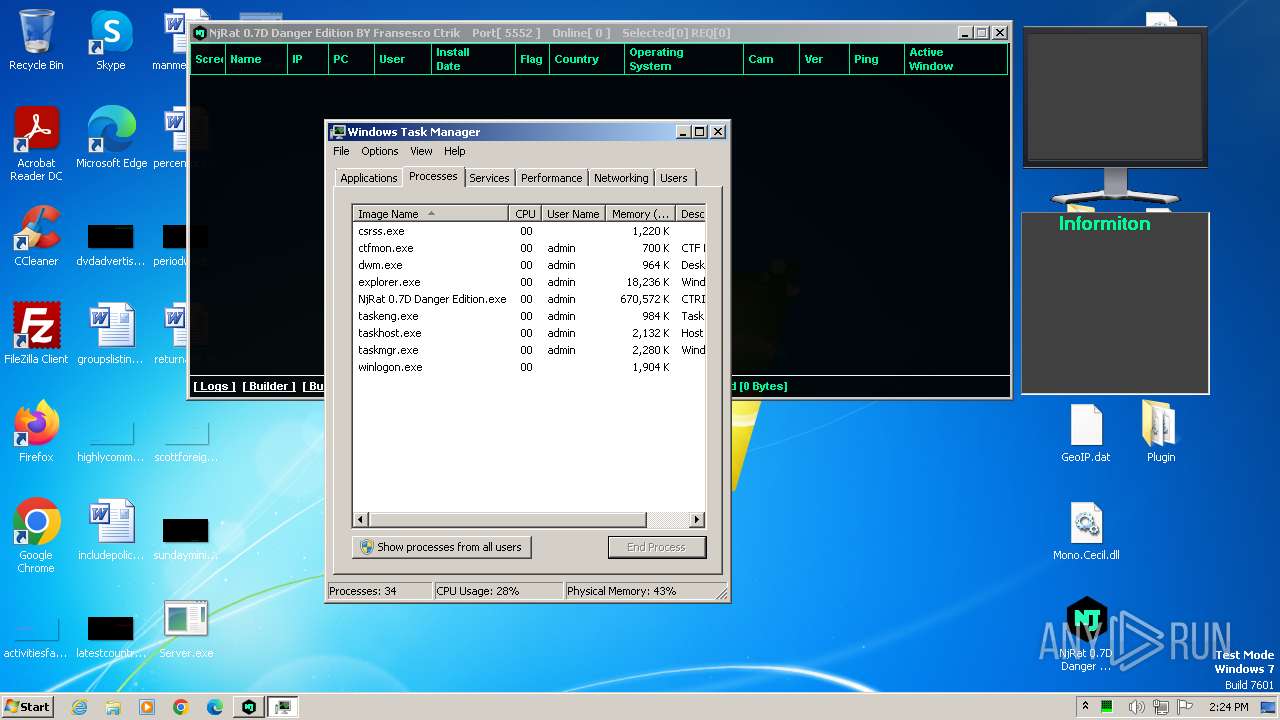Click process list scroll right arrow
Screen dimensions: 1280x720
click(697, 520)
